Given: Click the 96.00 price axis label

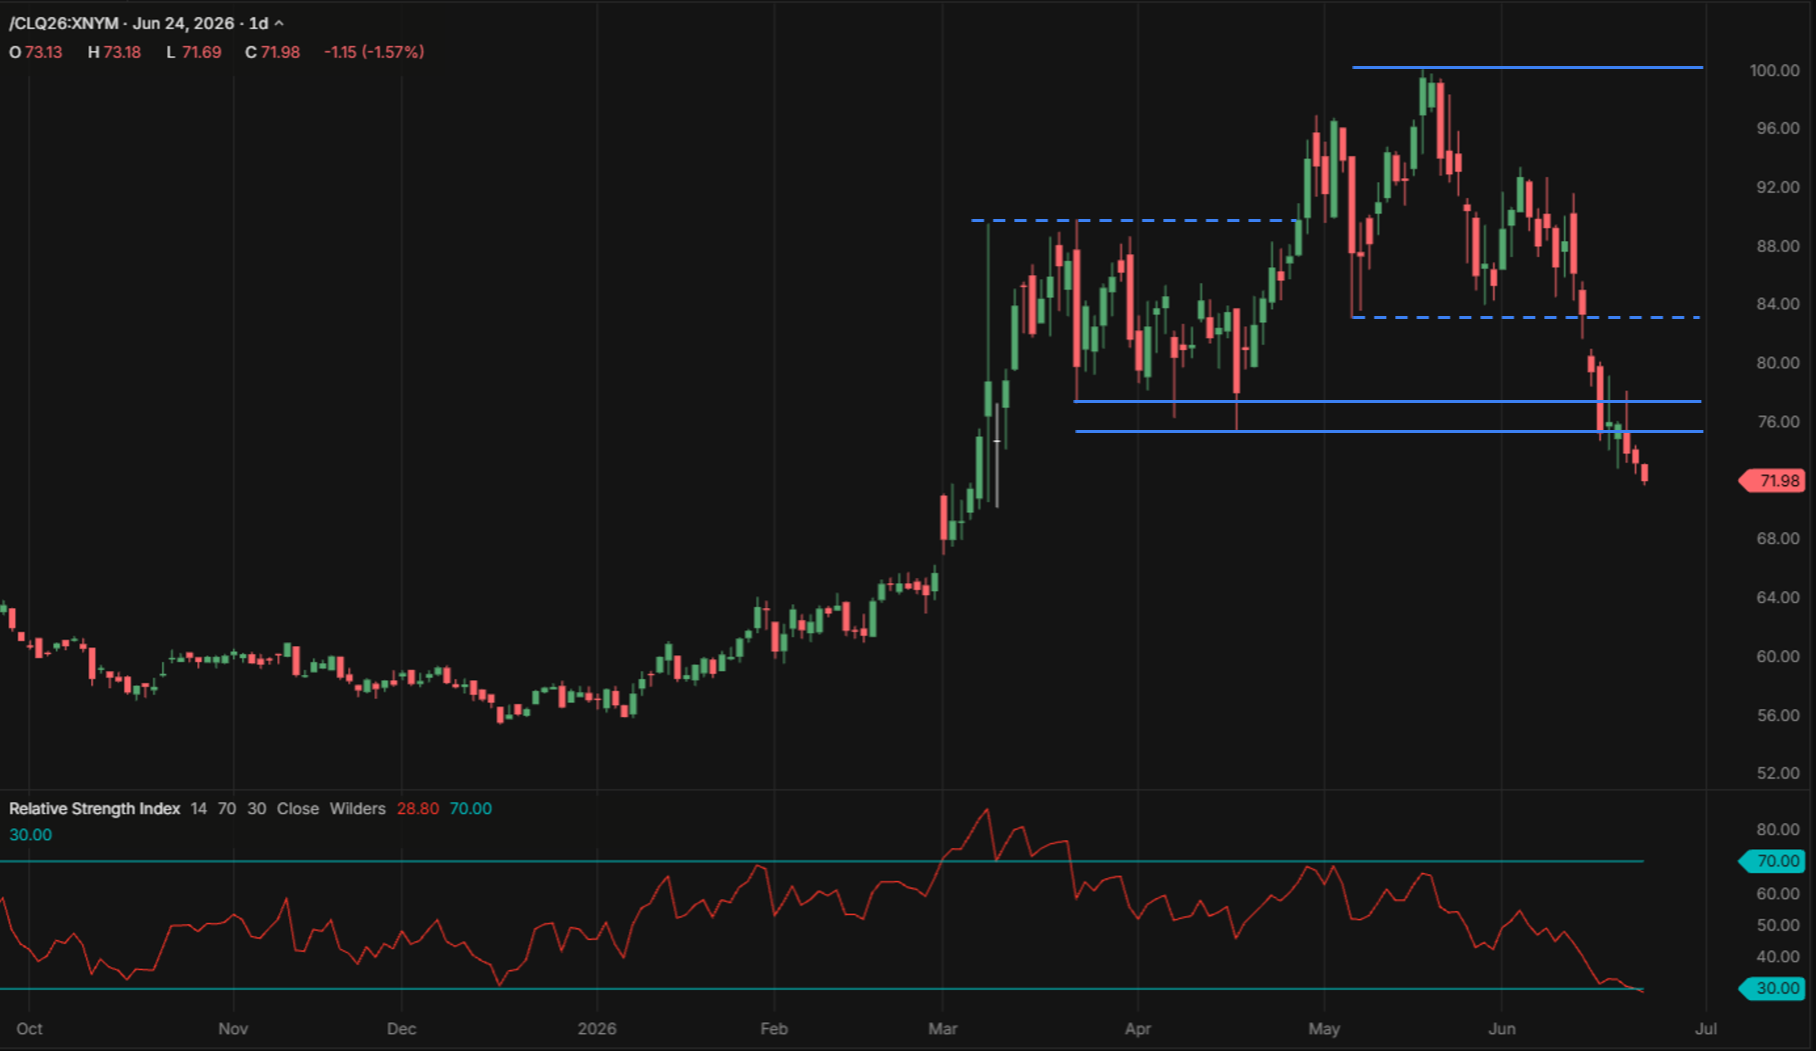Looking at the screenshot, I should click(x=1777, y=129).
